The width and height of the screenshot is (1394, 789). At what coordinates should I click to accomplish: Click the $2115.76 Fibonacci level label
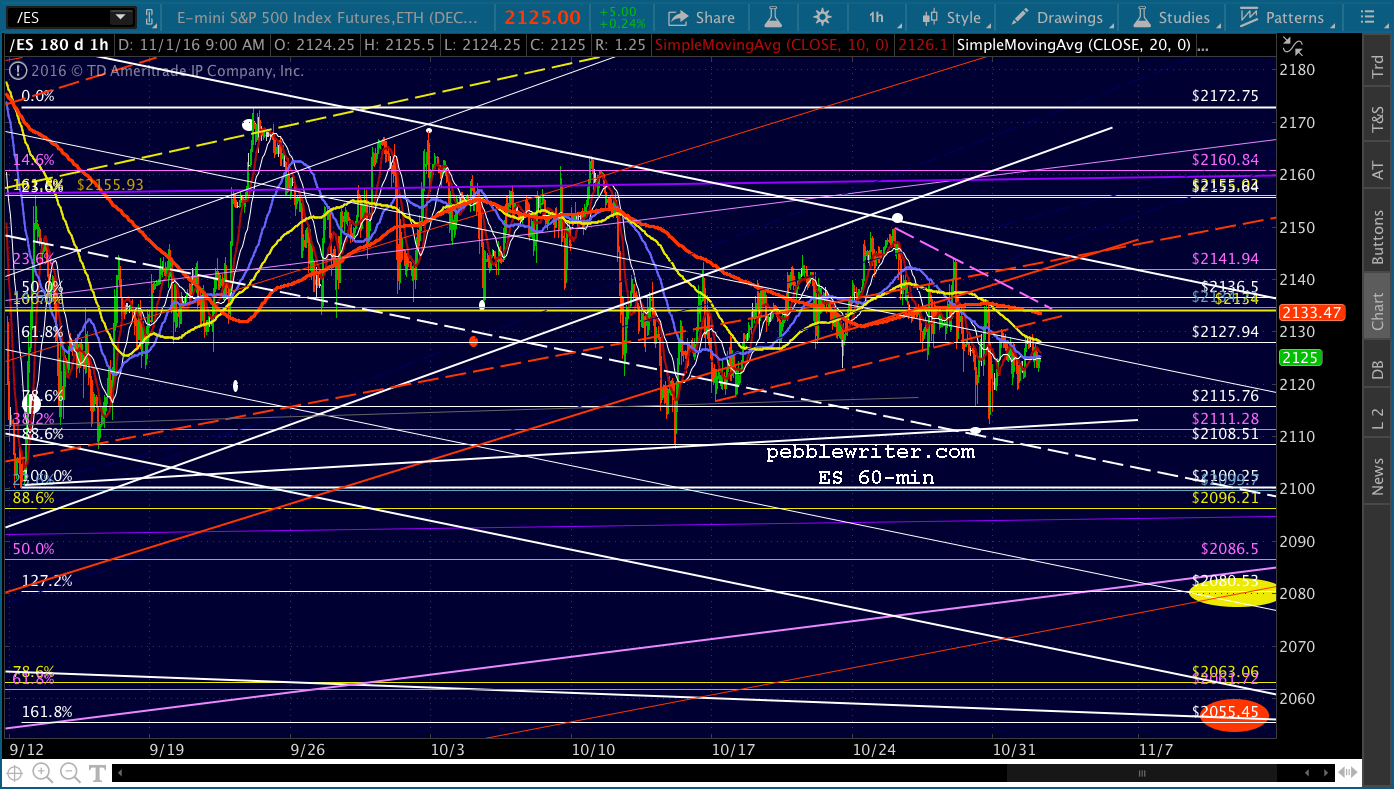tap(1225, 396)
